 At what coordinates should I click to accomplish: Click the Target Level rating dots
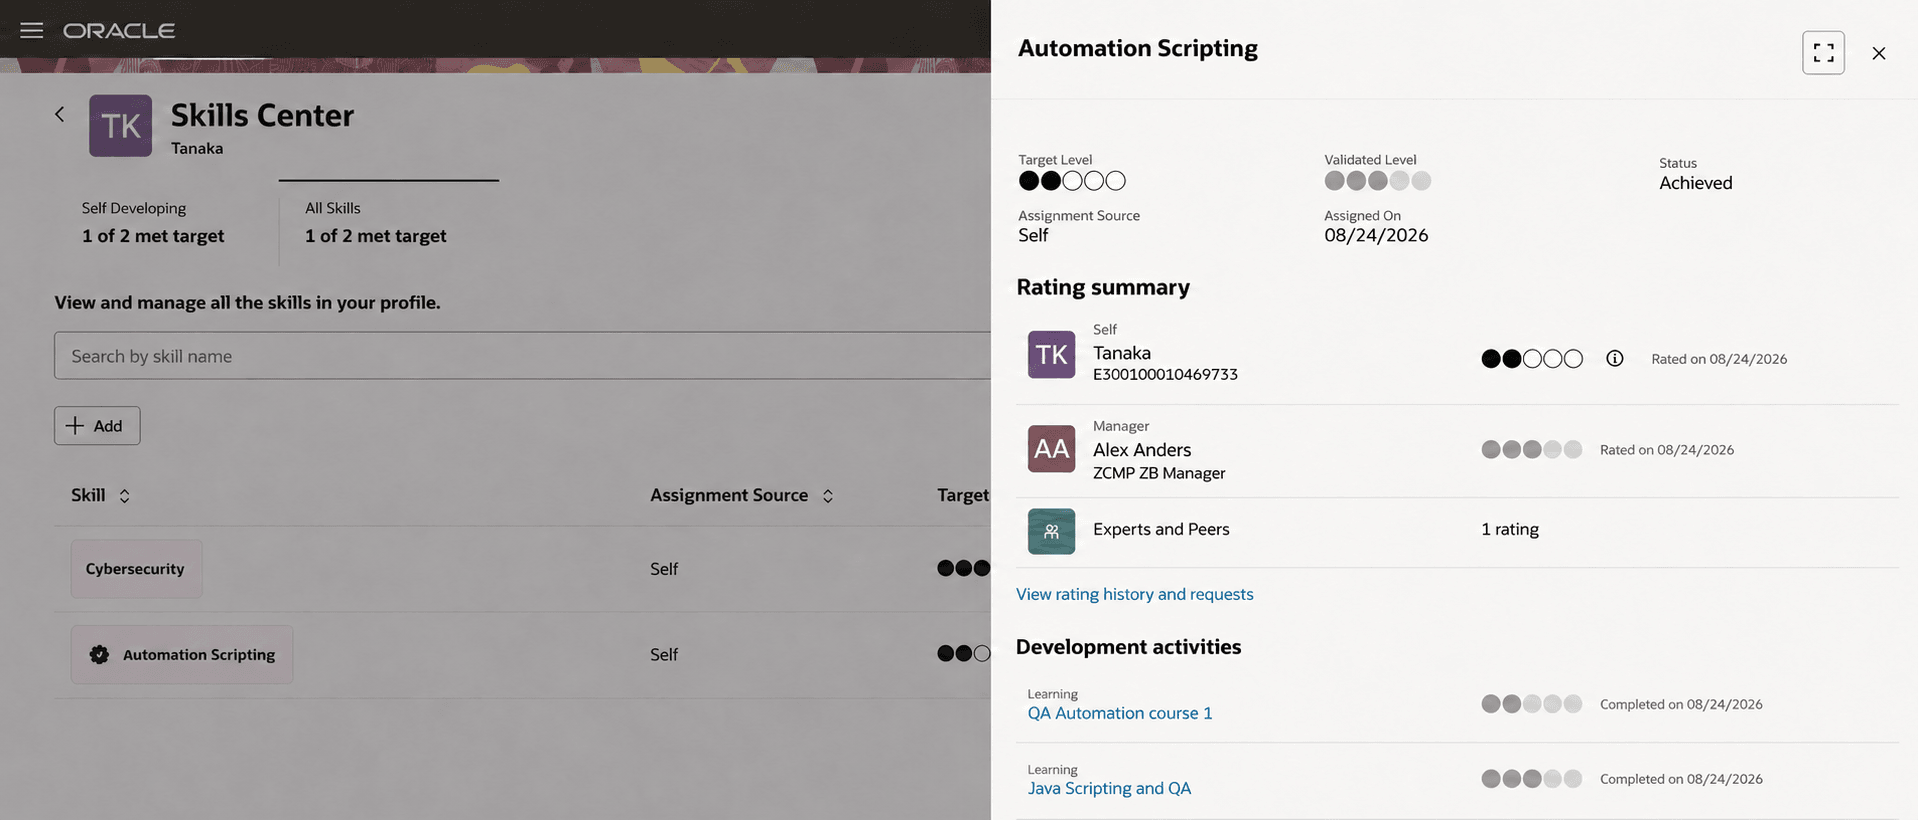pyautogui.click(x=1072, y=181)
